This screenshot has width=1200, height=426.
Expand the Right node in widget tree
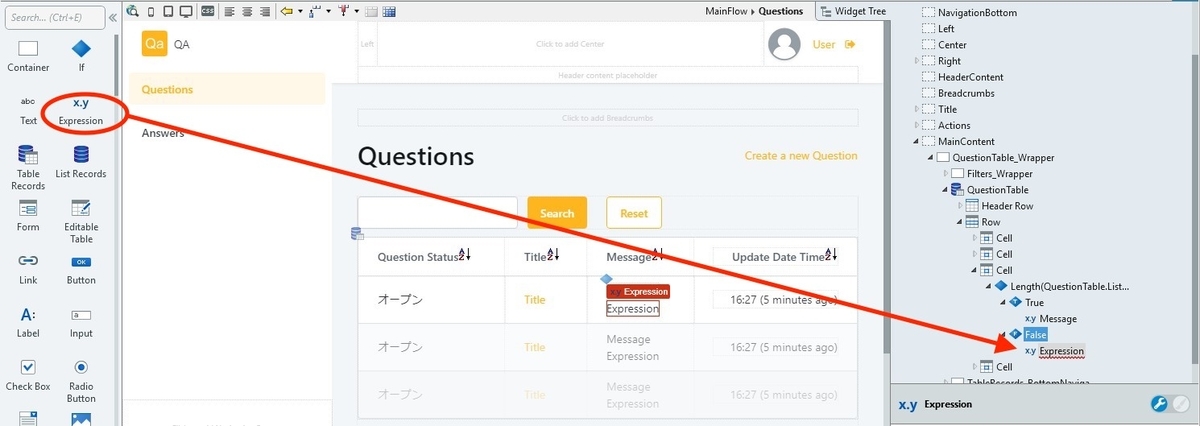pos(917,61)
